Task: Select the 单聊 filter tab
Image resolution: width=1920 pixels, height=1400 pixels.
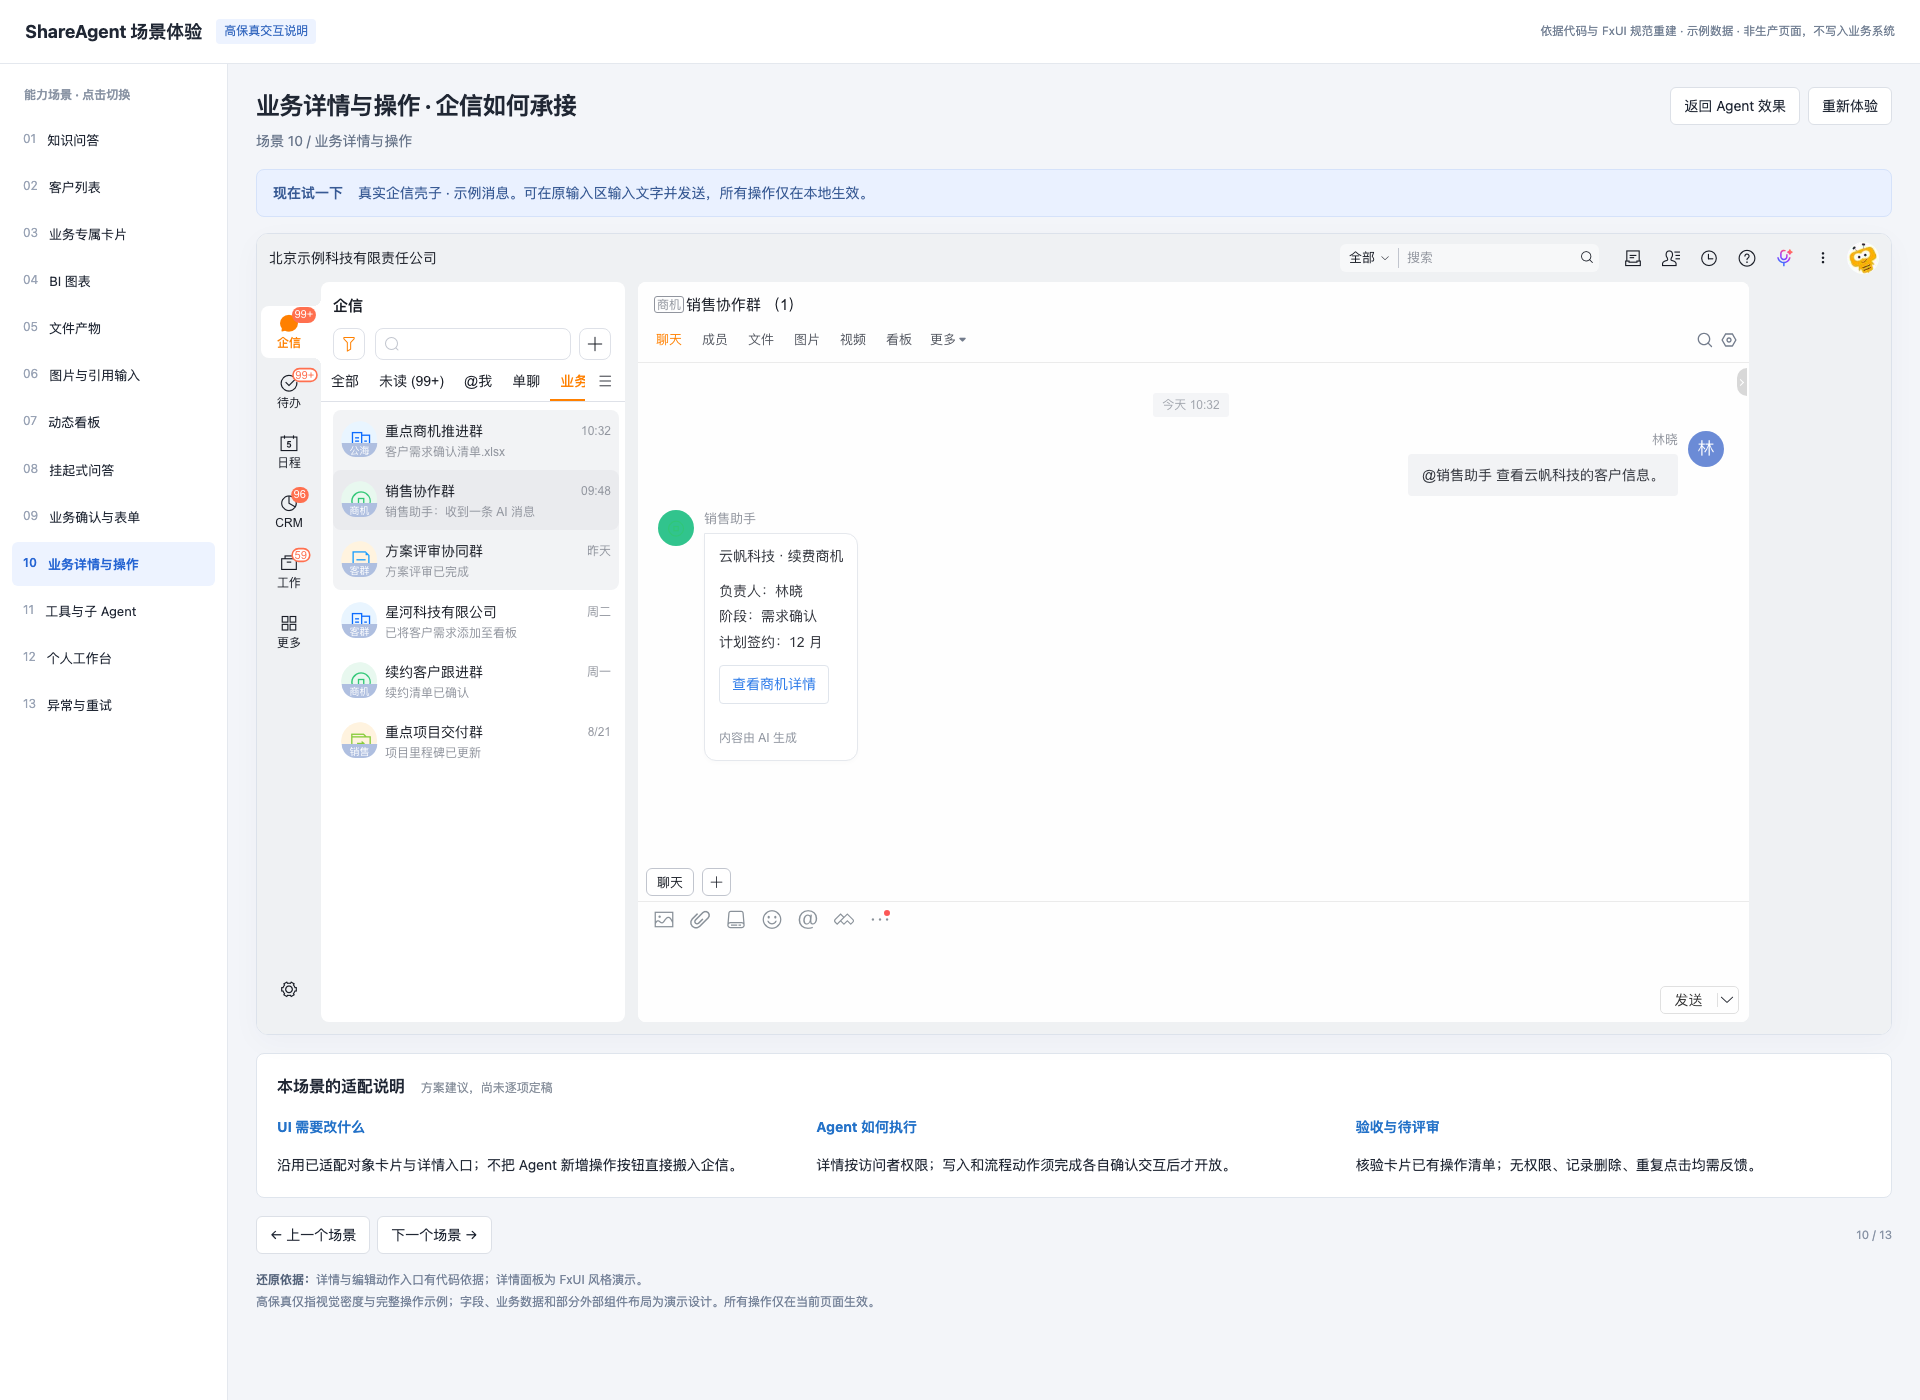Action: 526,381
